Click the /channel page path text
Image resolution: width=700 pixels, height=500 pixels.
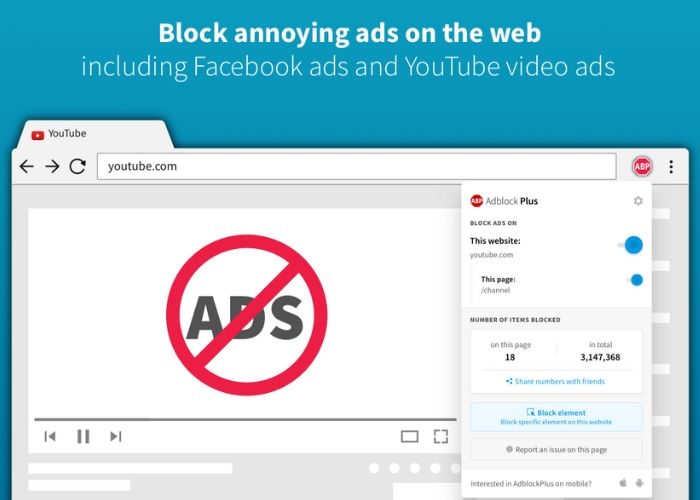495,290
